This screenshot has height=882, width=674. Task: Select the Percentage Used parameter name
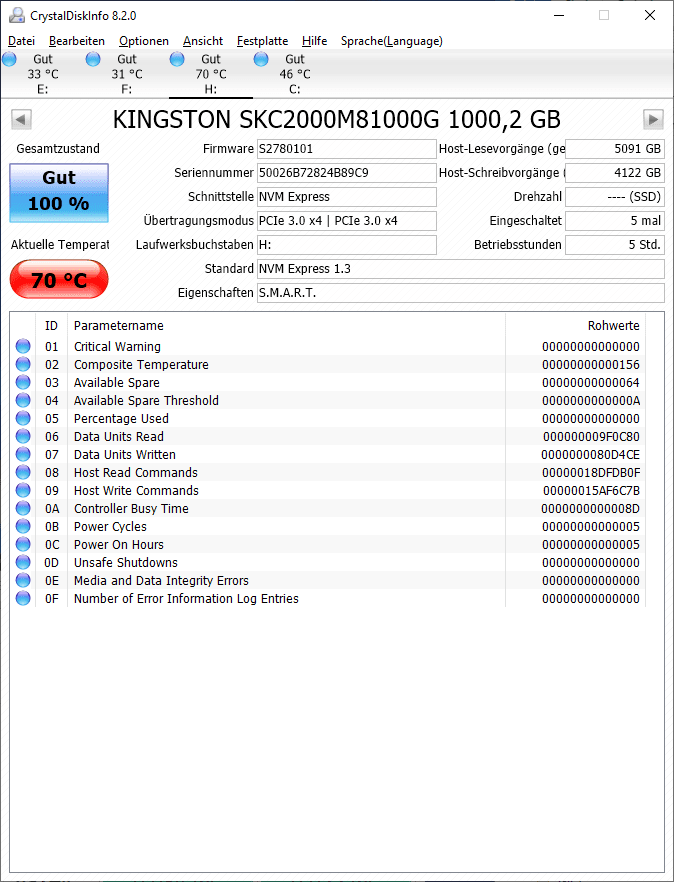tap(121, 418)
